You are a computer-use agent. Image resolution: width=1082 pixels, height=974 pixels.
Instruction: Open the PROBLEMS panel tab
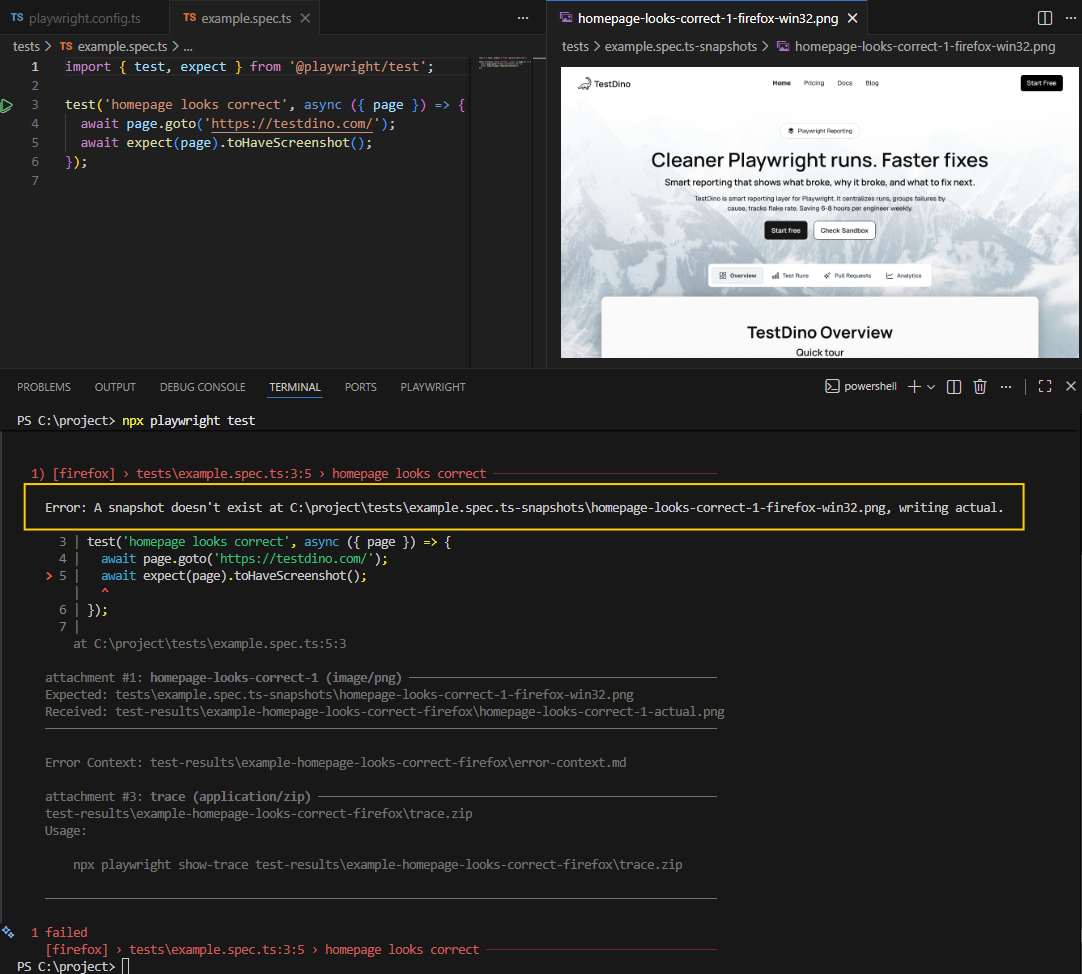click(x=44, y=387)
